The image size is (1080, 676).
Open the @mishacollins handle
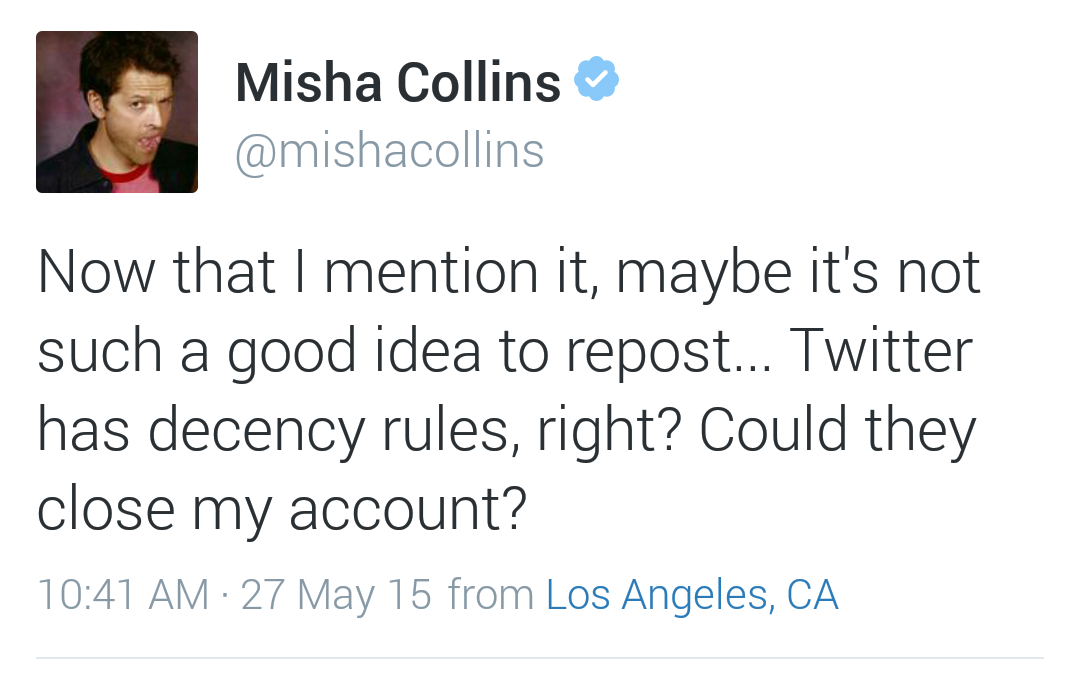point(389,151)
